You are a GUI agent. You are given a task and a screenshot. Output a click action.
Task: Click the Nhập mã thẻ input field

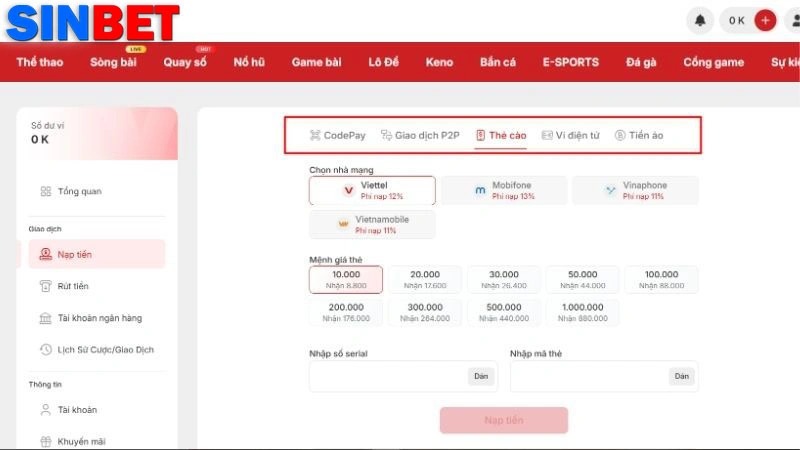pyautogui.click(x=586, y=376)
